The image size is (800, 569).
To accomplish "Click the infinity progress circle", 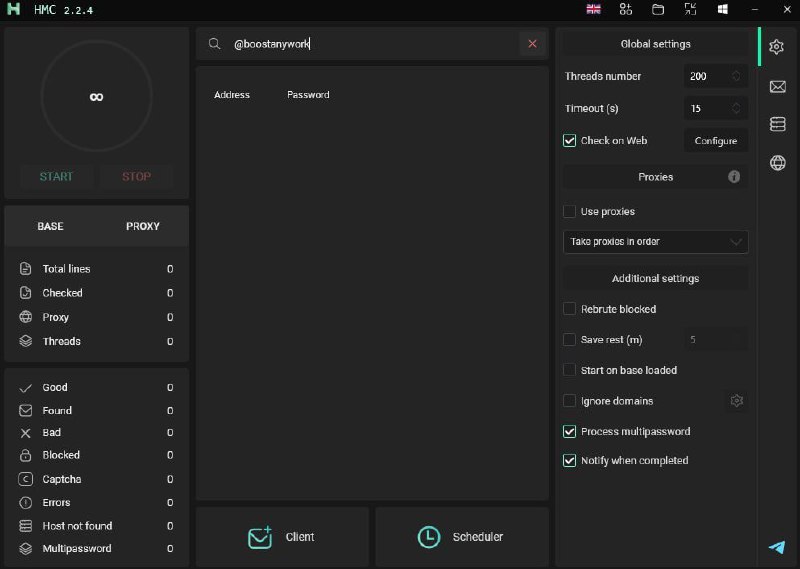I will coord(96,96).
